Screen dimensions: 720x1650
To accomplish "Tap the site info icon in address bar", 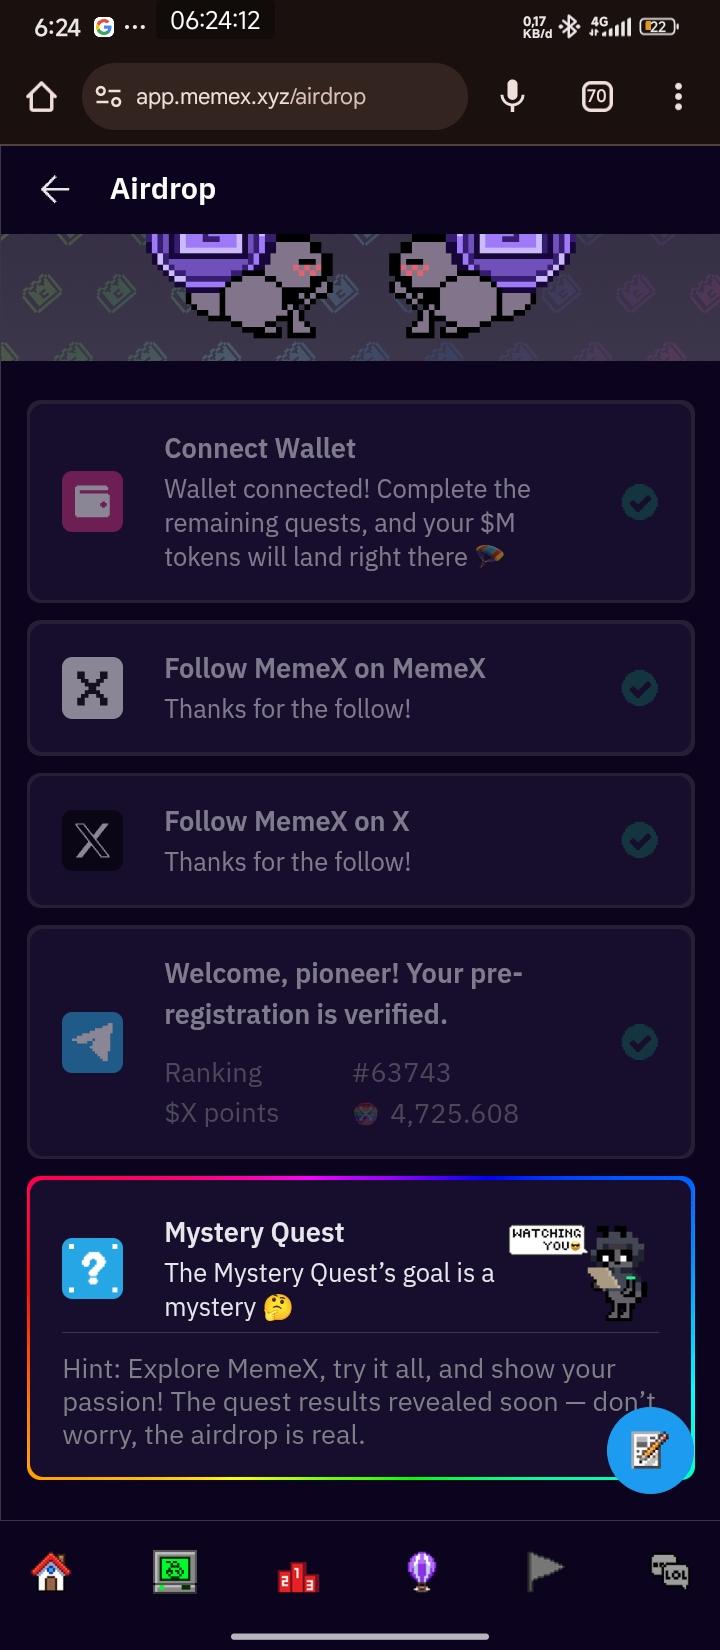I will (x=108, y=97).
